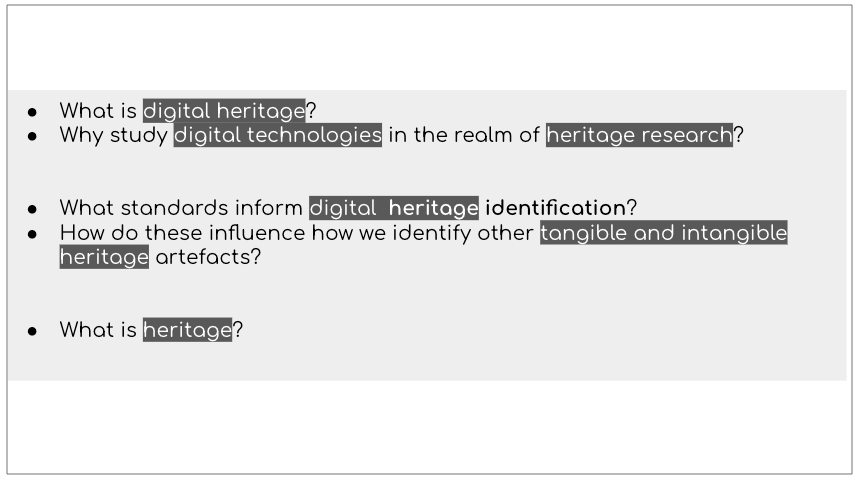Screen dimensions: 856x480
Task: Select the bullet next to "How do these influence"
Action: tap(33, 234)
